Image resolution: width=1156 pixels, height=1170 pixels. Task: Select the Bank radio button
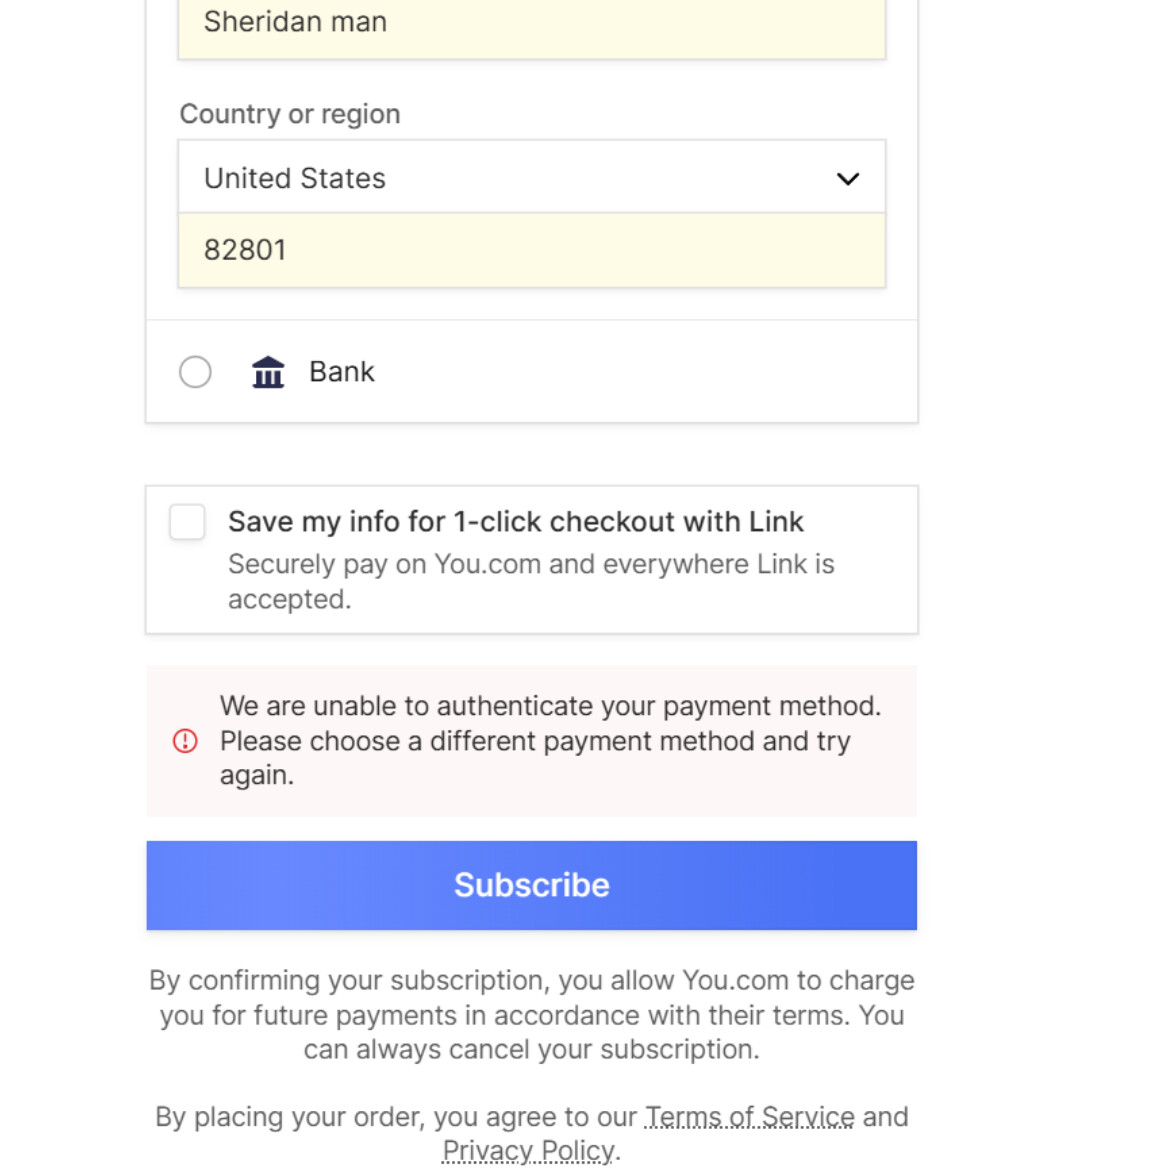[195, 372]
